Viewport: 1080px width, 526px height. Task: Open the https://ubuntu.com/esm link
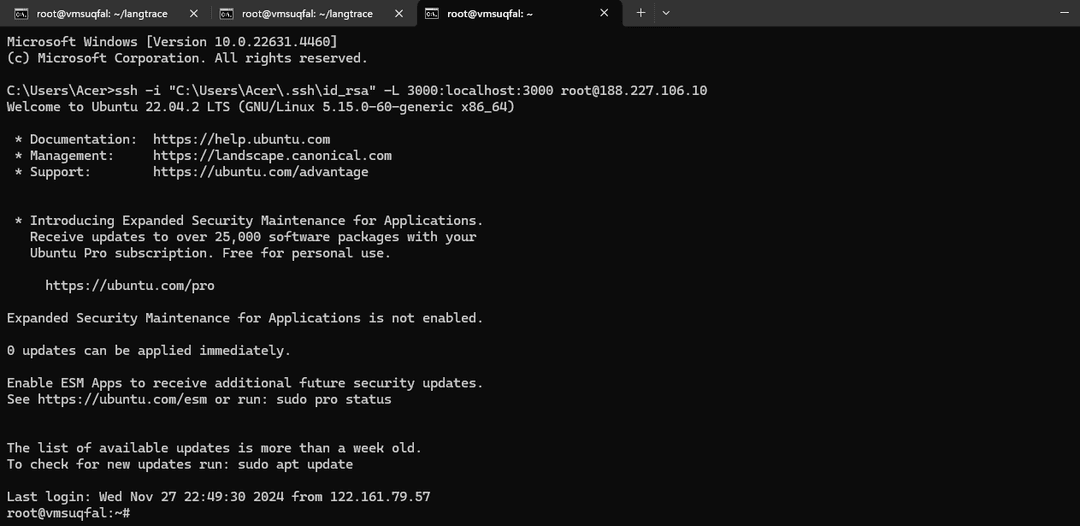pos(122,399)
